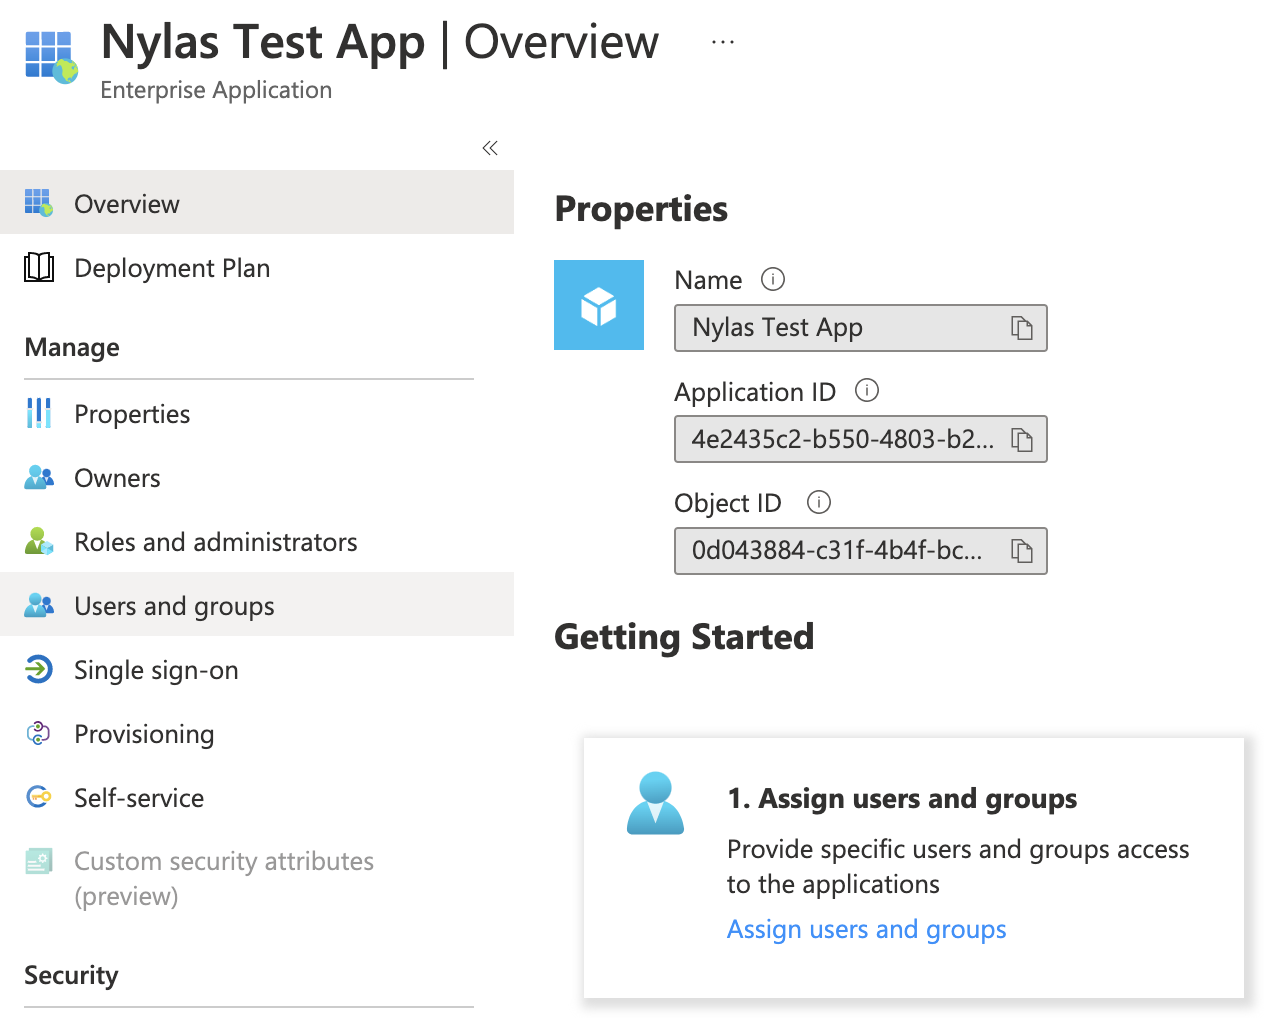Viewport: 1266px width, 1024px height.
Task: Click the Single sign-on arrow icon
Action: click(x=39, y=669)
